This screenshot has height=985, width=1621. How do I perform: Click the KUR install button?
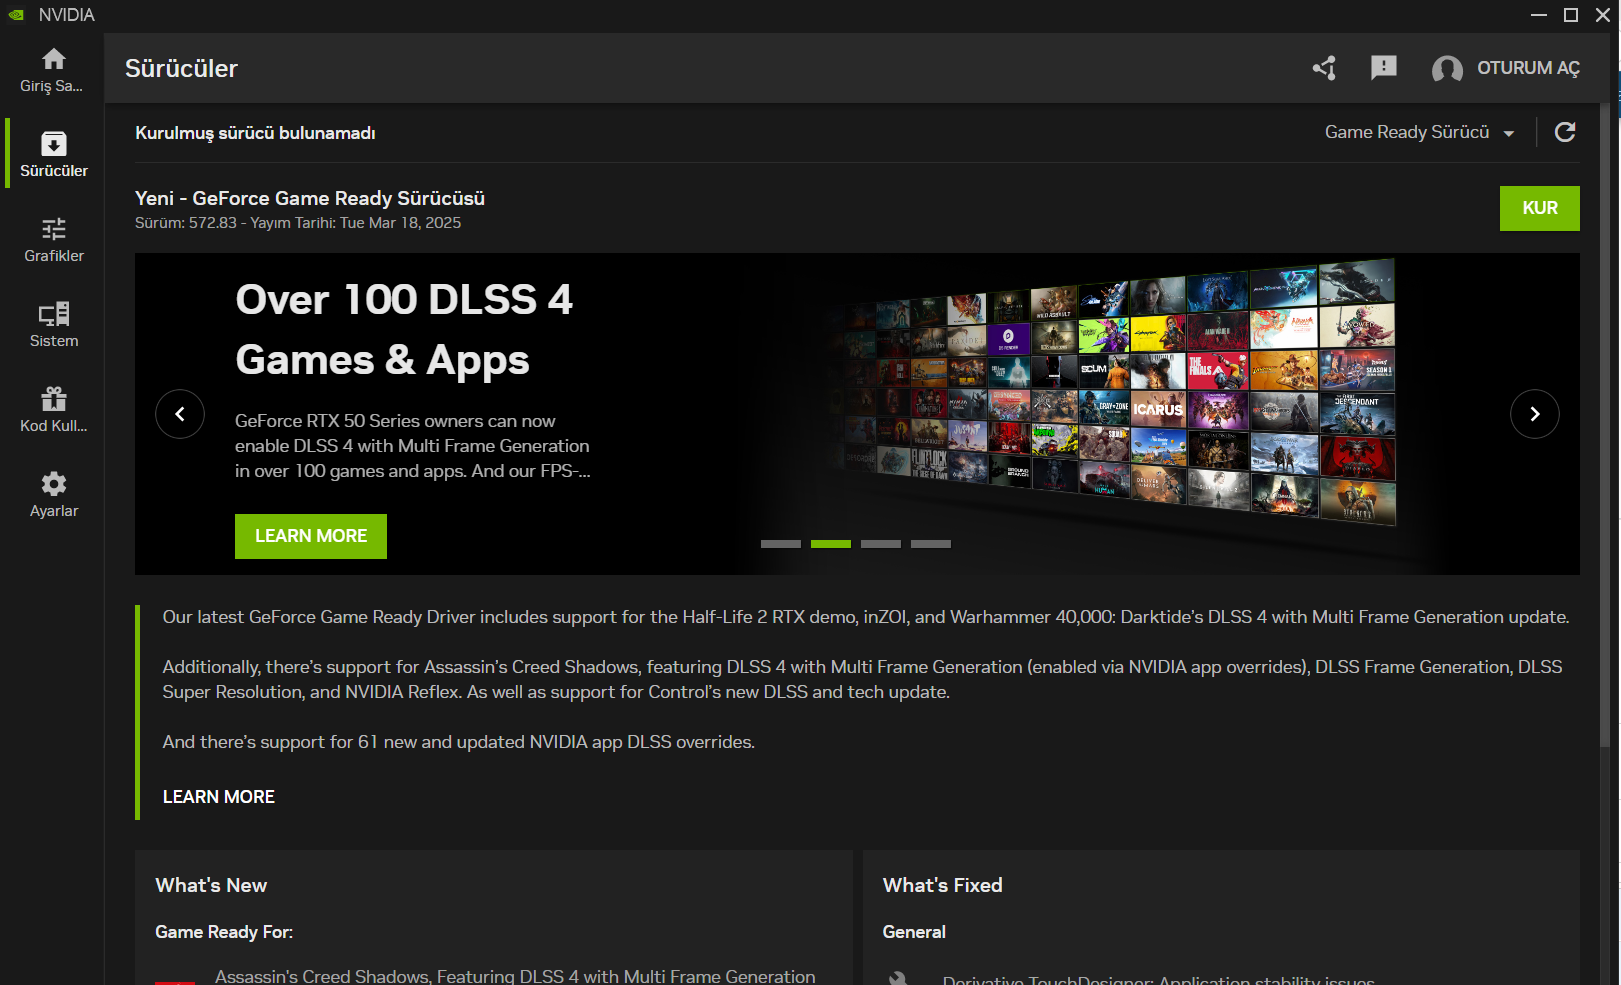[x=1540, y=208]
